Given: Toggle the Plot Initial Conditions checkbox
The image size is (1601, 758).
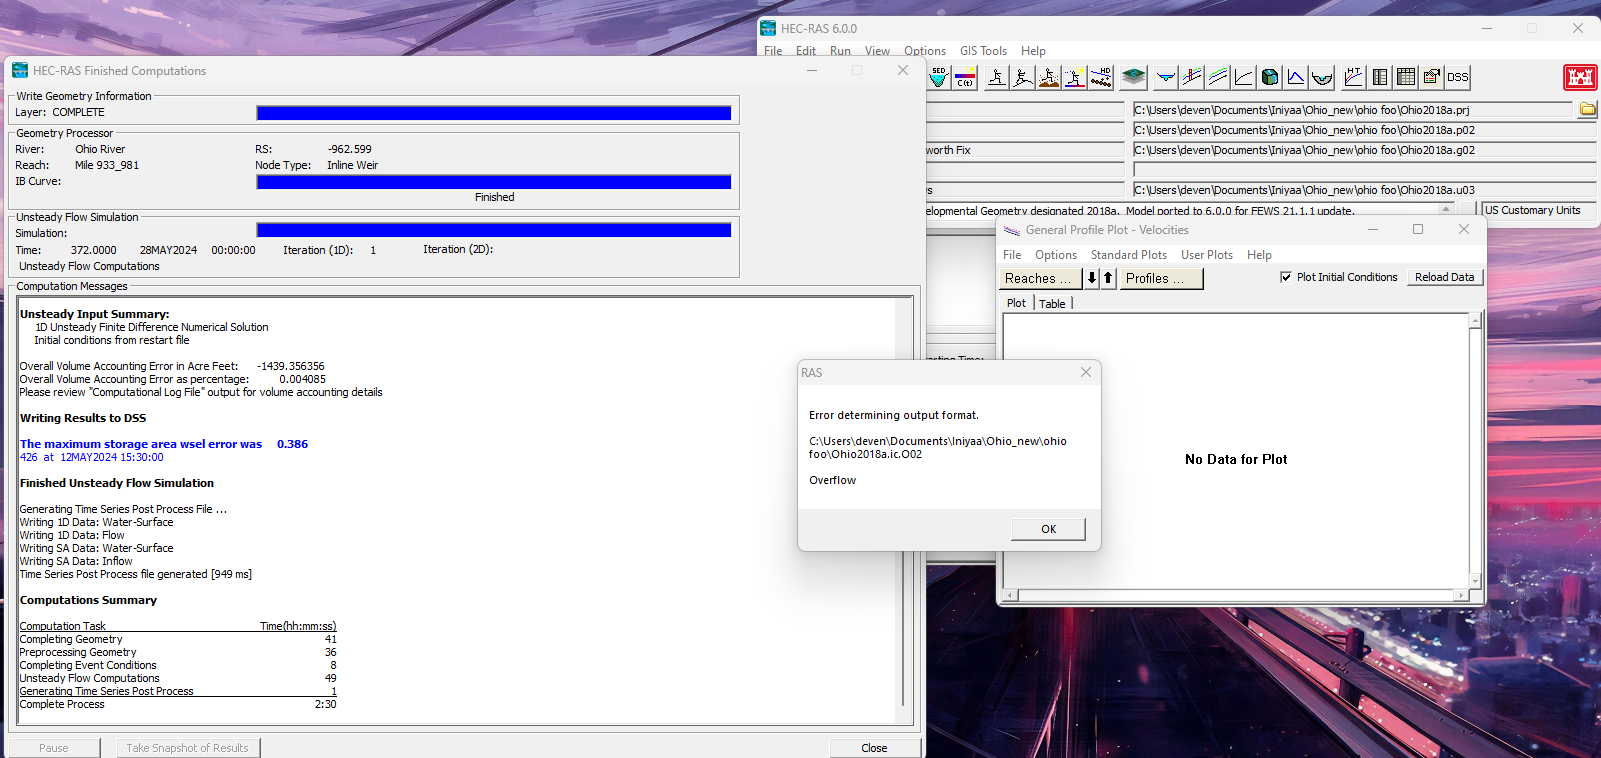Looking at the screenshot, I should 1286,277.
